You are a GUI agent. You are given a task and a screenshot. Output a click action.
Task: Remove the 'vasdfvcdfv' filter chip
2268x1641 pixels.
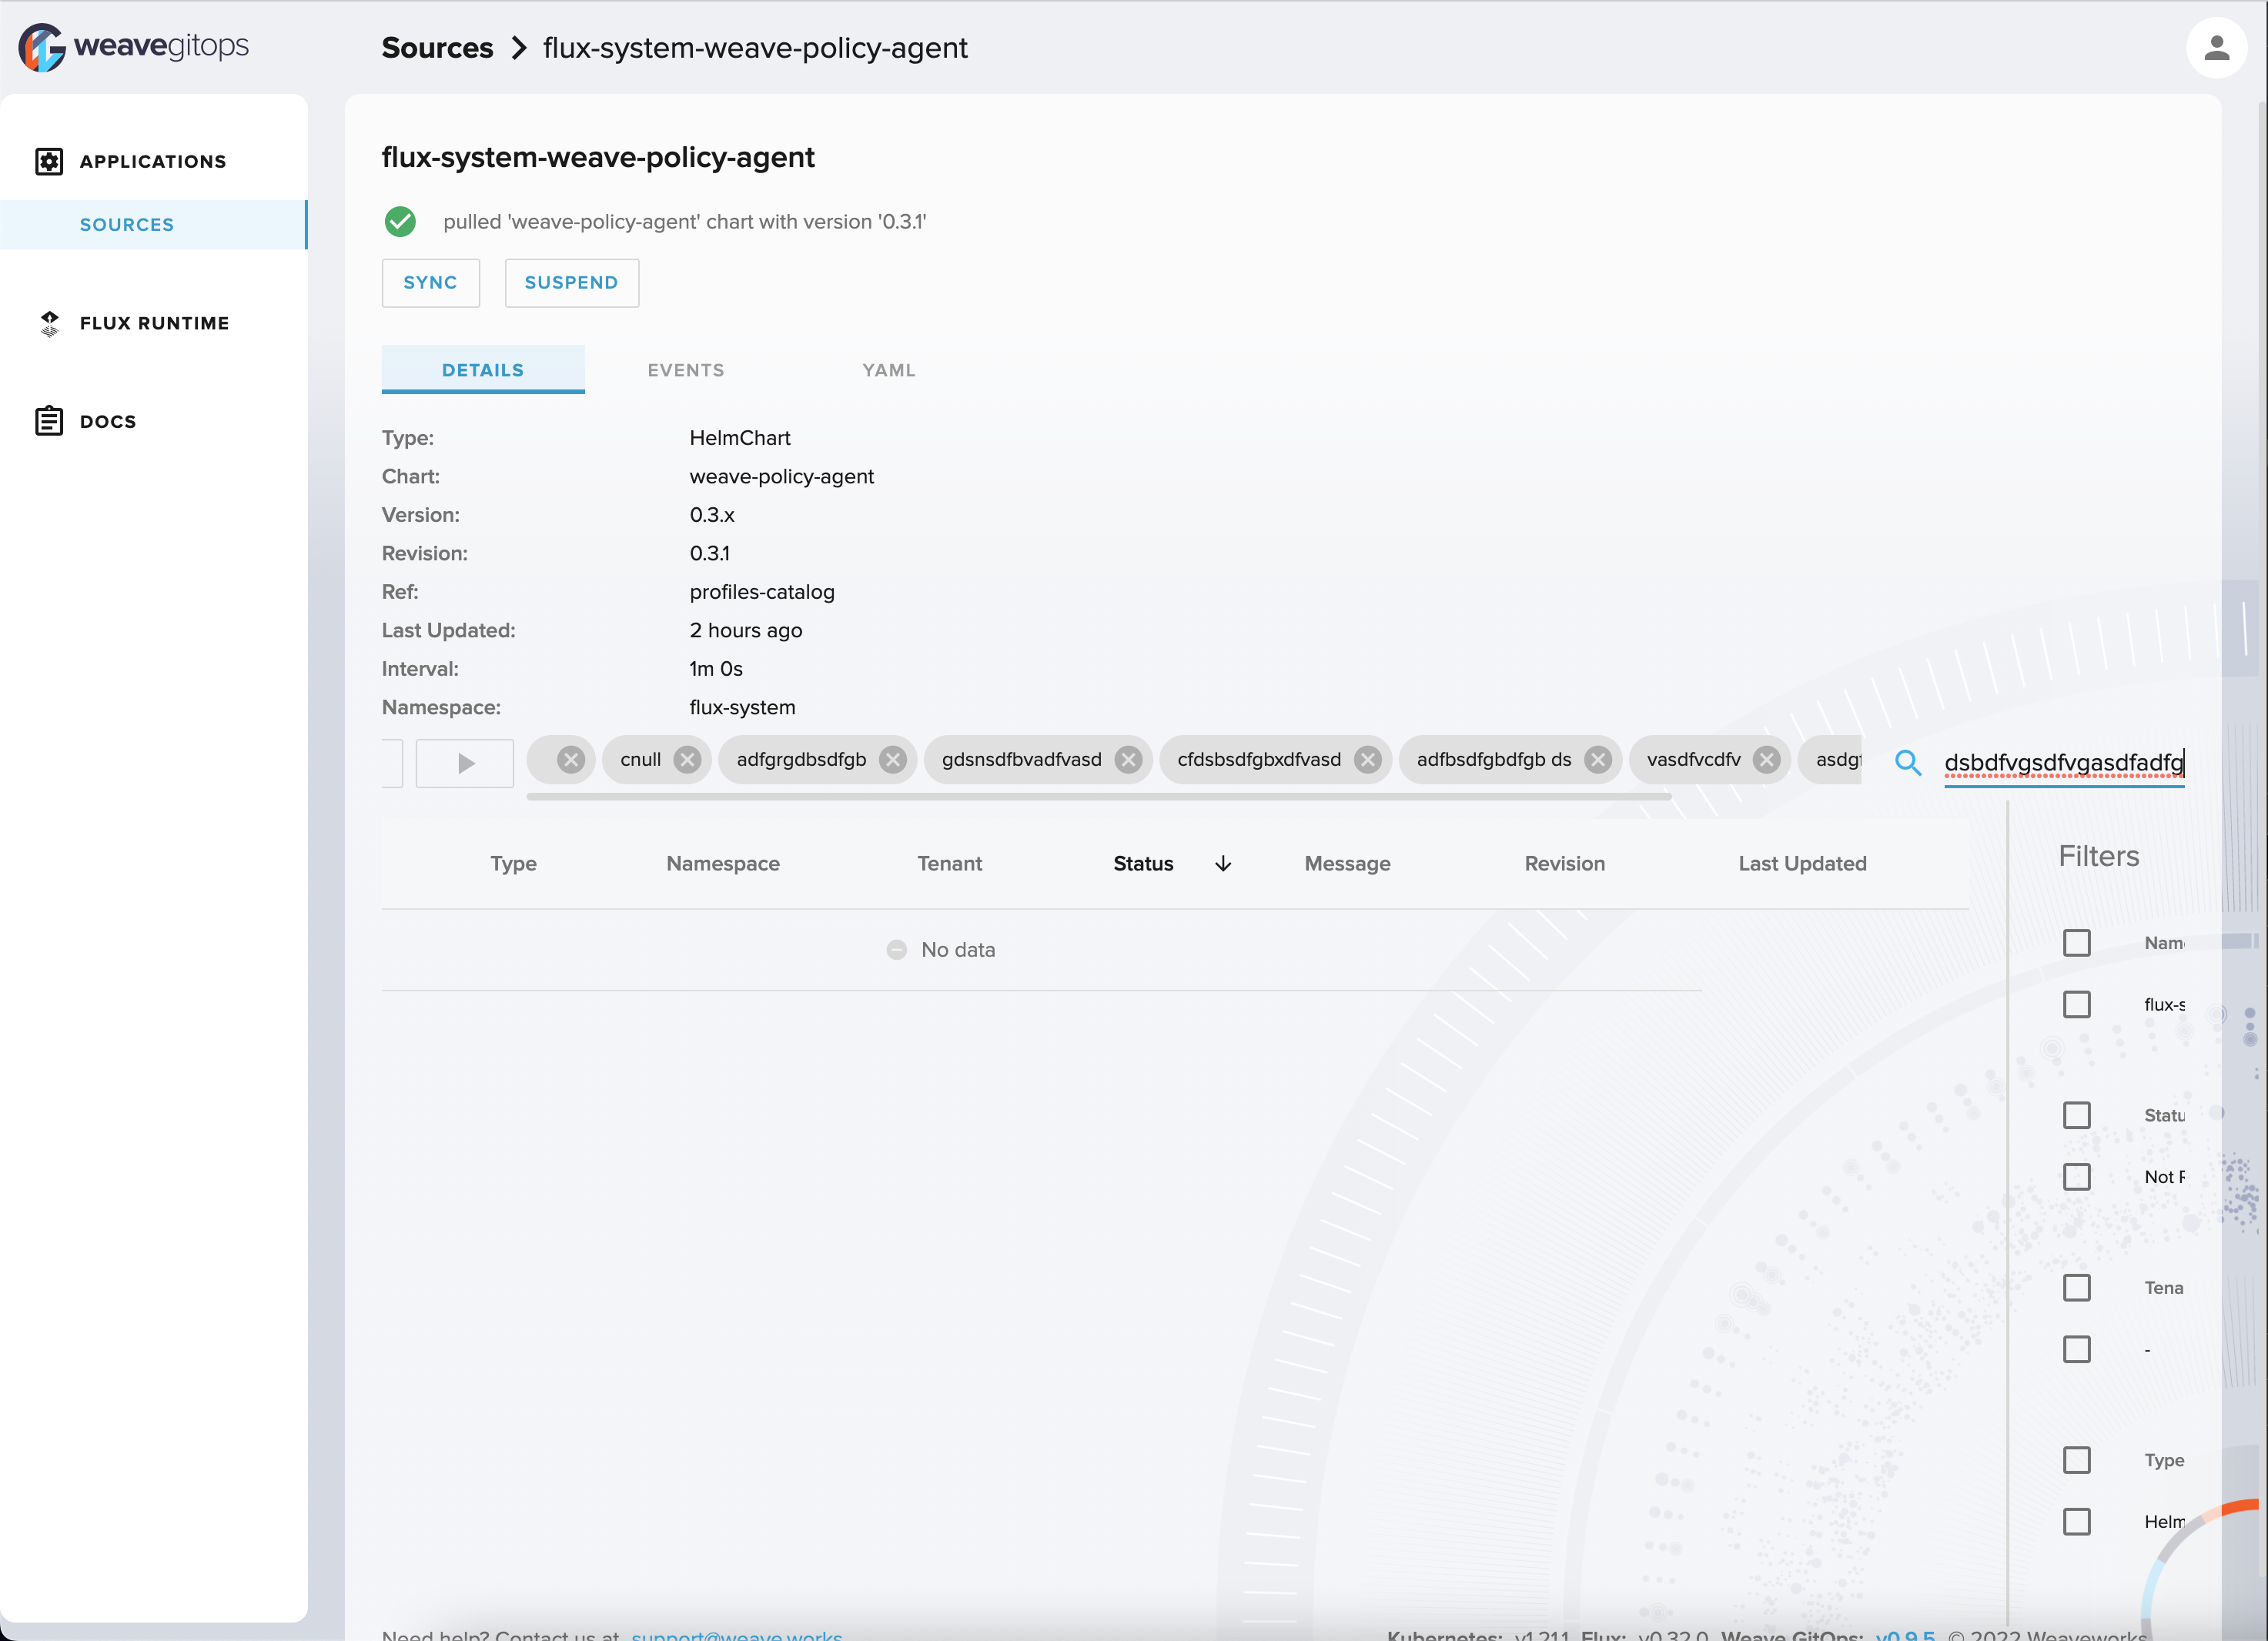(1767, 760)
